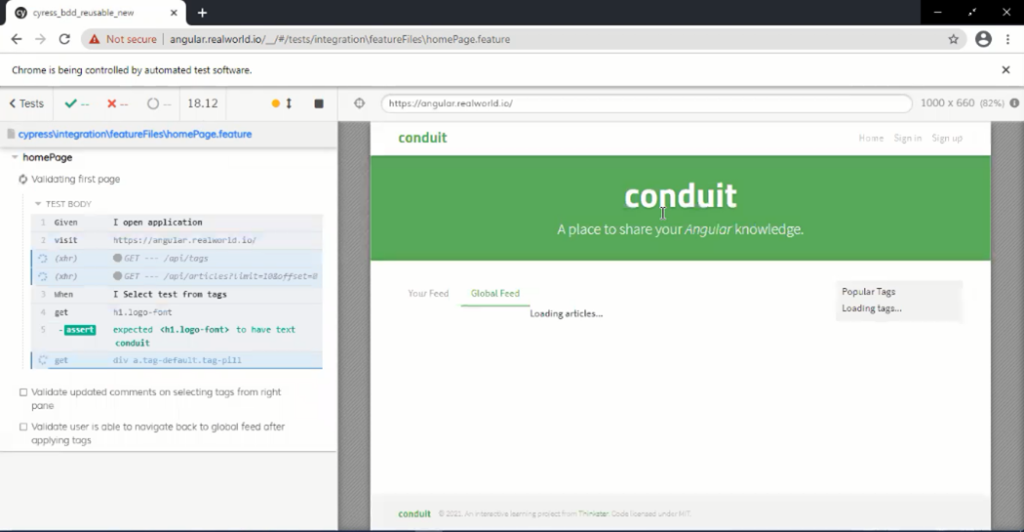Go back with the browser back arrow
1024x532 pixels.
click(x=16, y=39)
